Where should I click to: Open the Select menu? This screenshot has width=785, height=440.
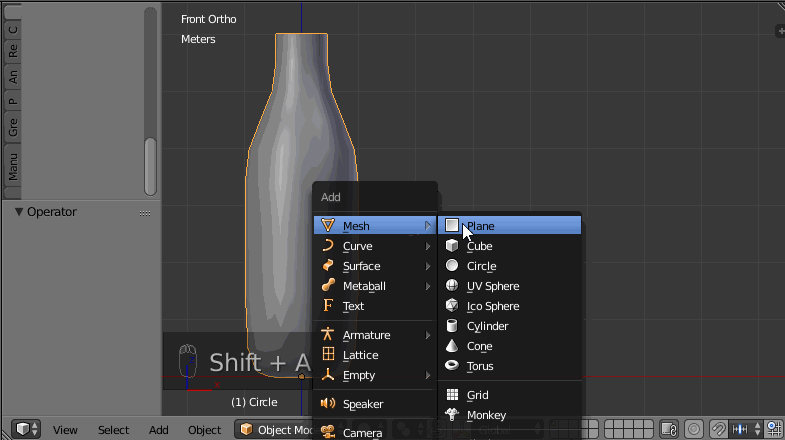click(x=113, y=430)
